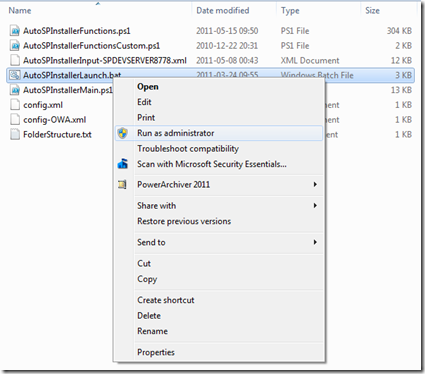The image size is (425, 374).
Task: Click the 12 KB size cell
Action: click(x=401, y=60)
